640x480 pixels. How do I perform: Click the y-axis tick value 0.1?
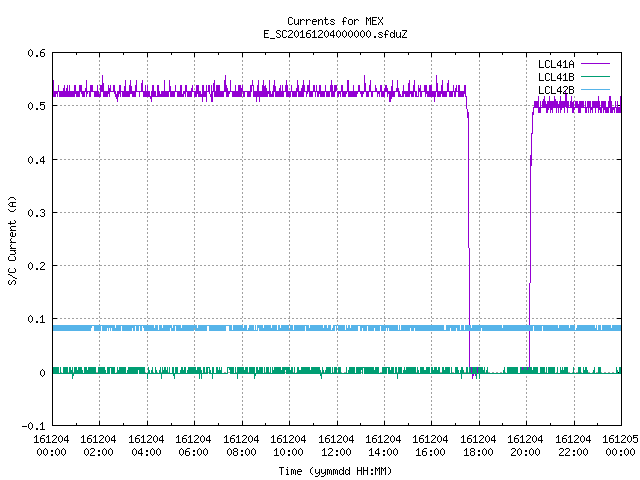click(36, 319)
